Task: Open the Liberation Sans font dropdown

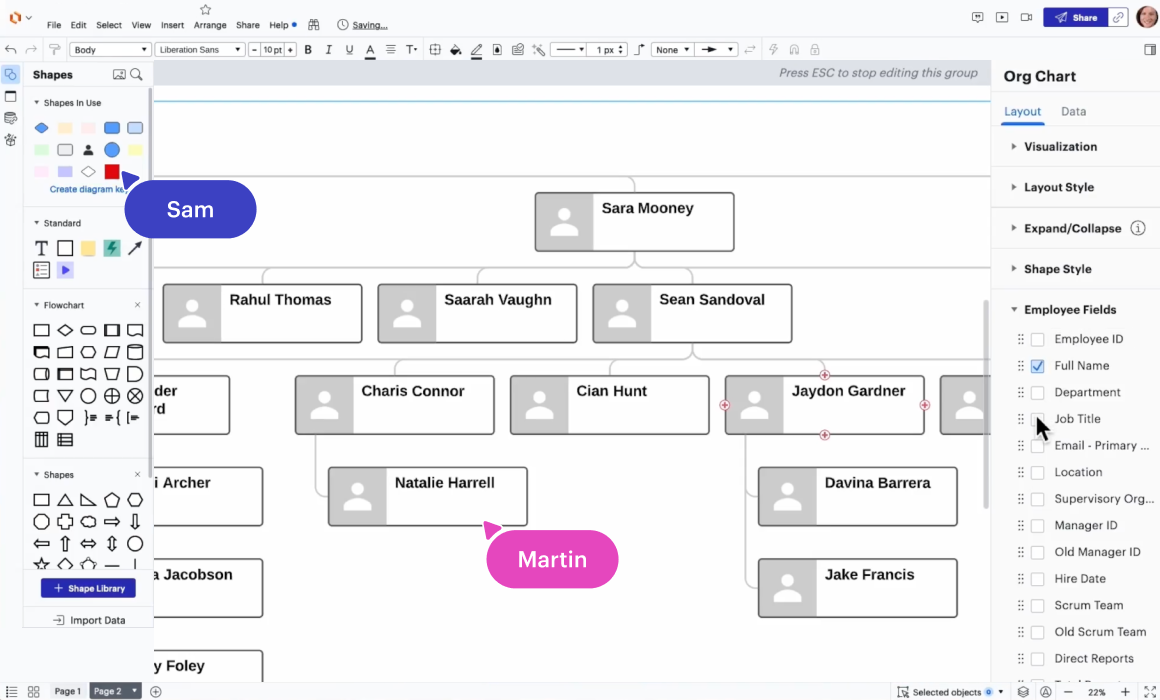Action: [x=200, y=50]
